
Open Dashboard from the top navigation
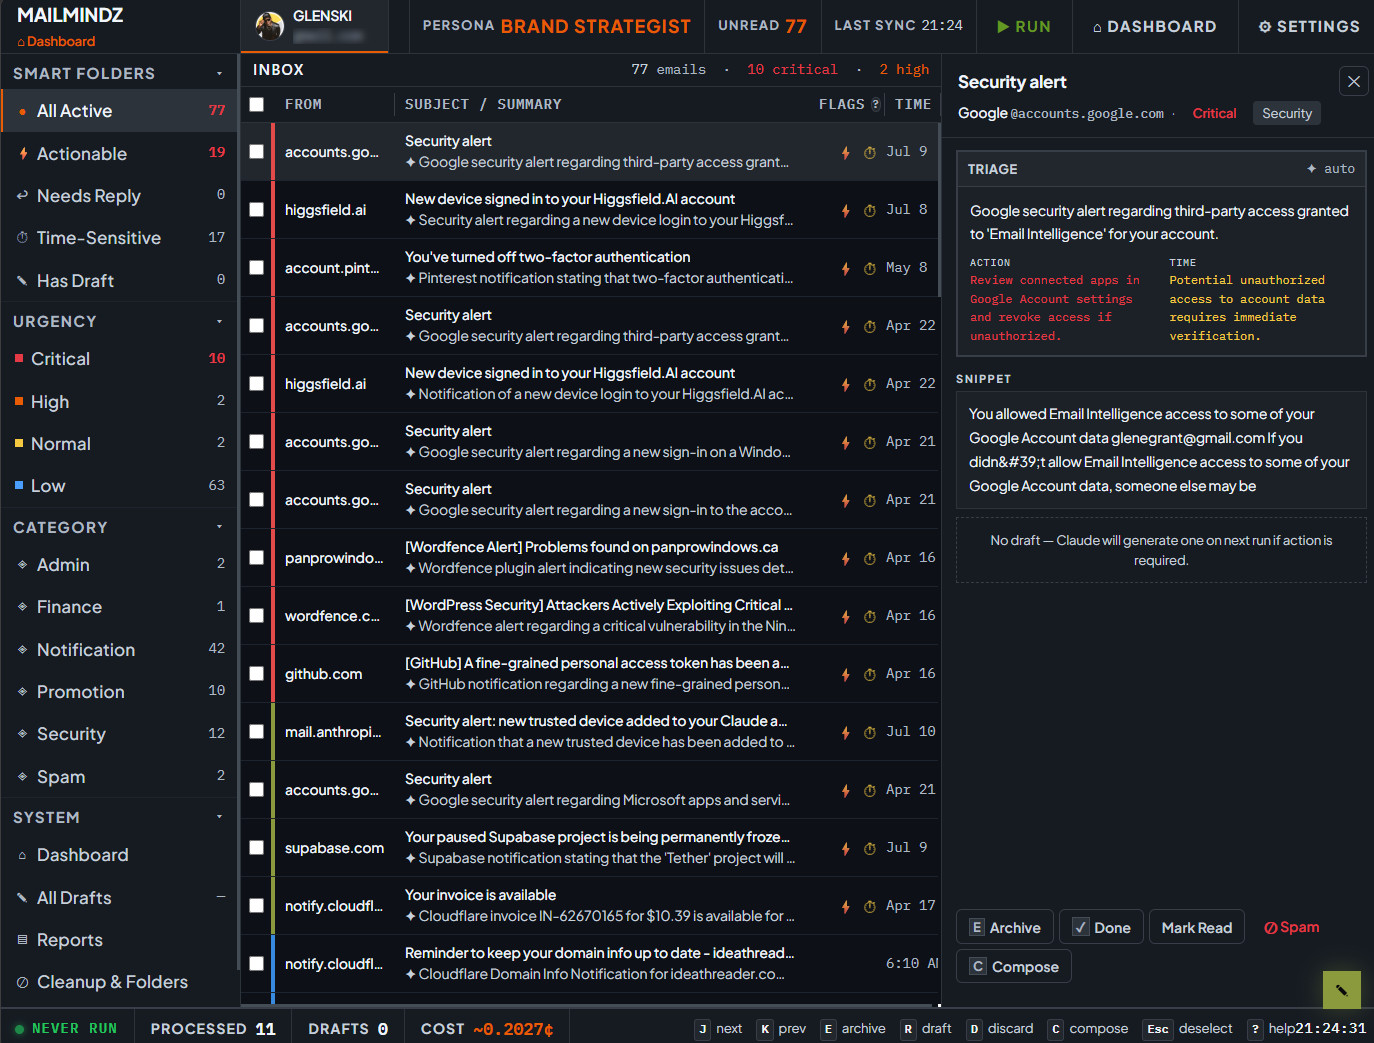[x=1154, y=26]
